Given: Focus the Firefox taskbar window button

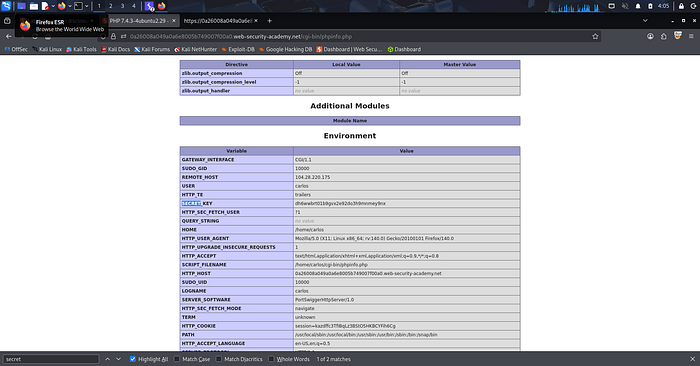Looking at the screenshot, I should click(x=162, y=6).
